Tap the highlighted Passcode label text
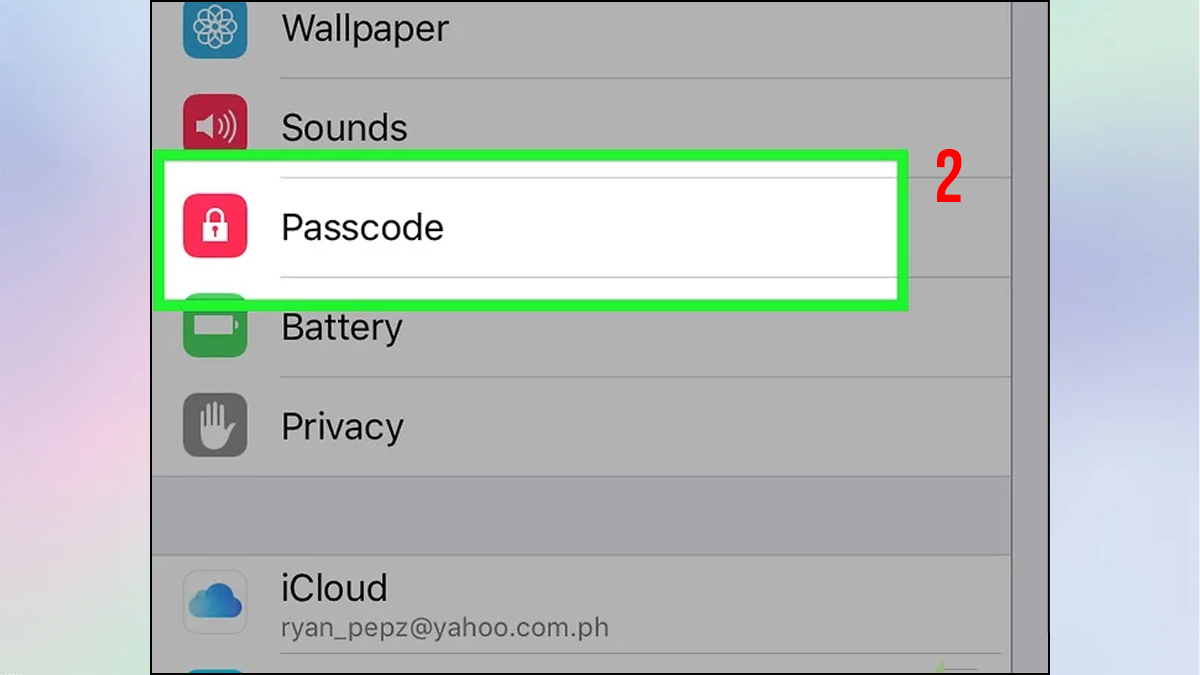Viewport: 1200px width, 675px height. 363,227
